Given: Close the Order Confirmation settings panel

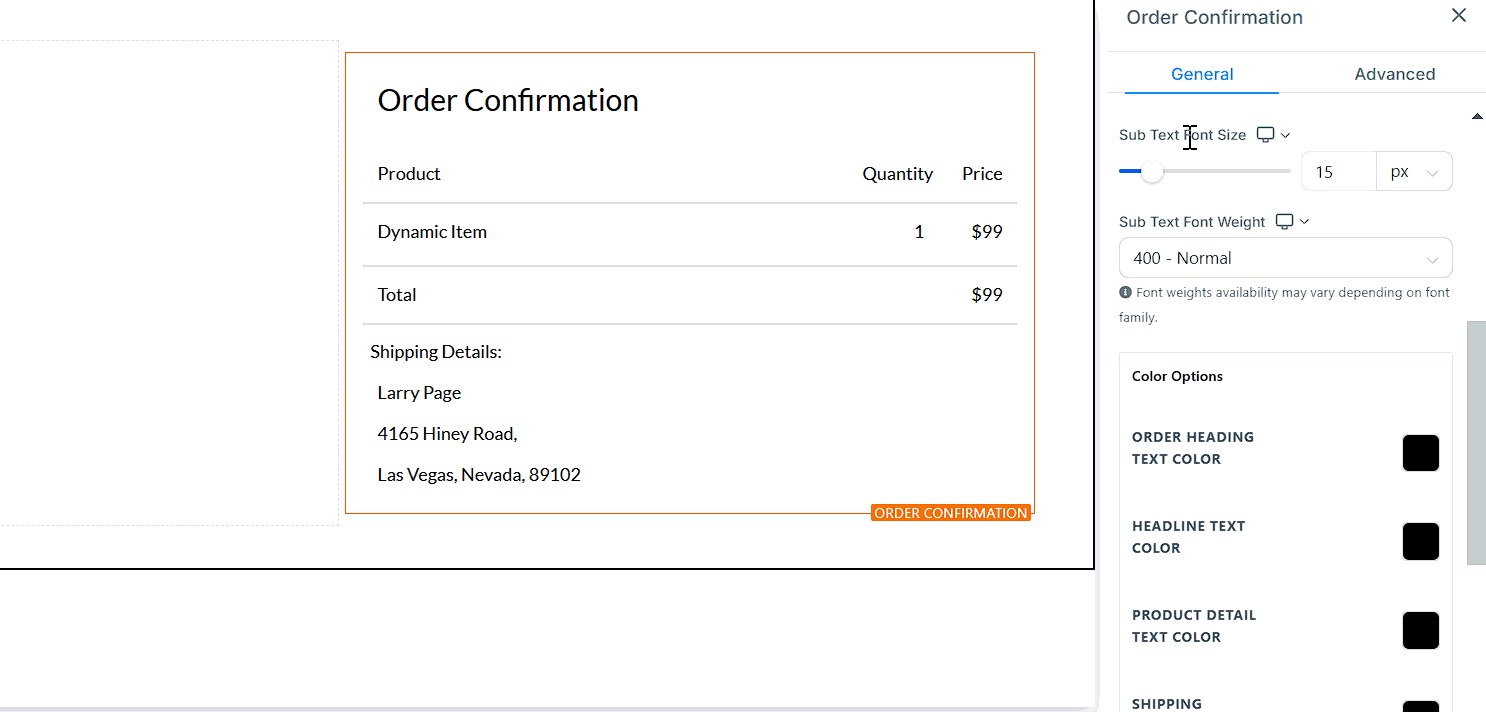Looking at the screenshot, I should pos(1459,15).
